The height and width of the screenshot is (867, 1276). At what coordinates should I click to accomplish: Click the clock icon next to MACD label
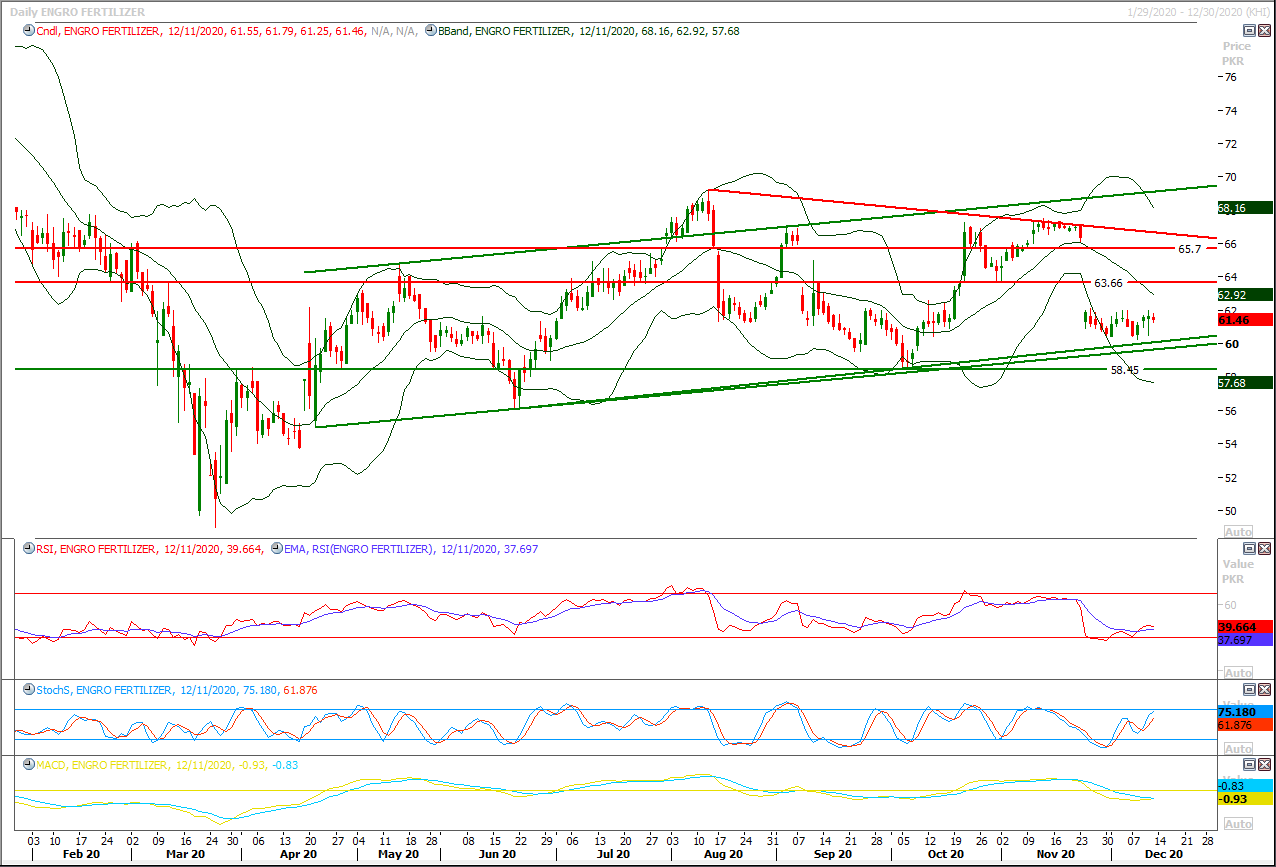pyautogui.click(x=27, y=765)
